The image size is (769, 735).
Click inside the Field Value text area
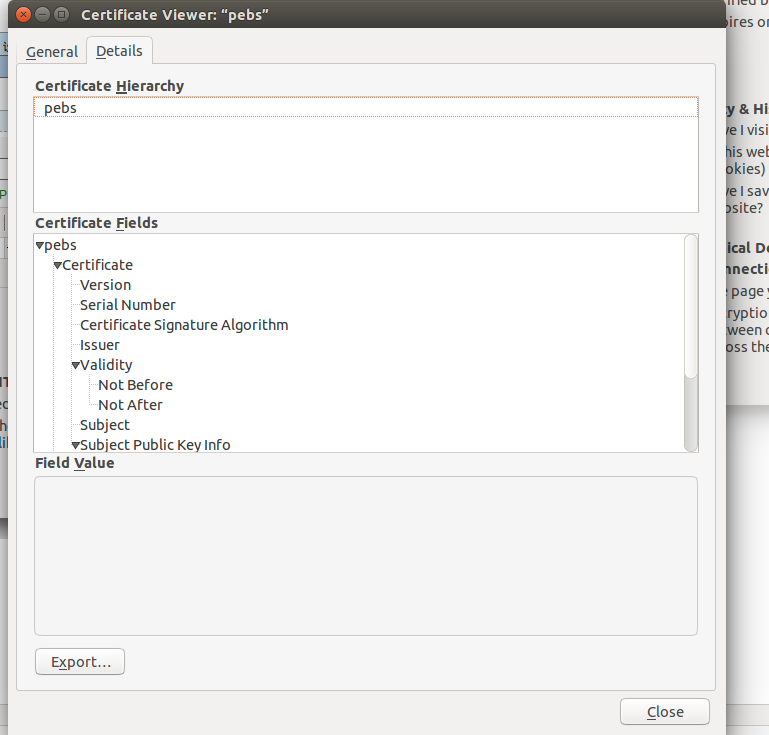click(x=366, y=556)
